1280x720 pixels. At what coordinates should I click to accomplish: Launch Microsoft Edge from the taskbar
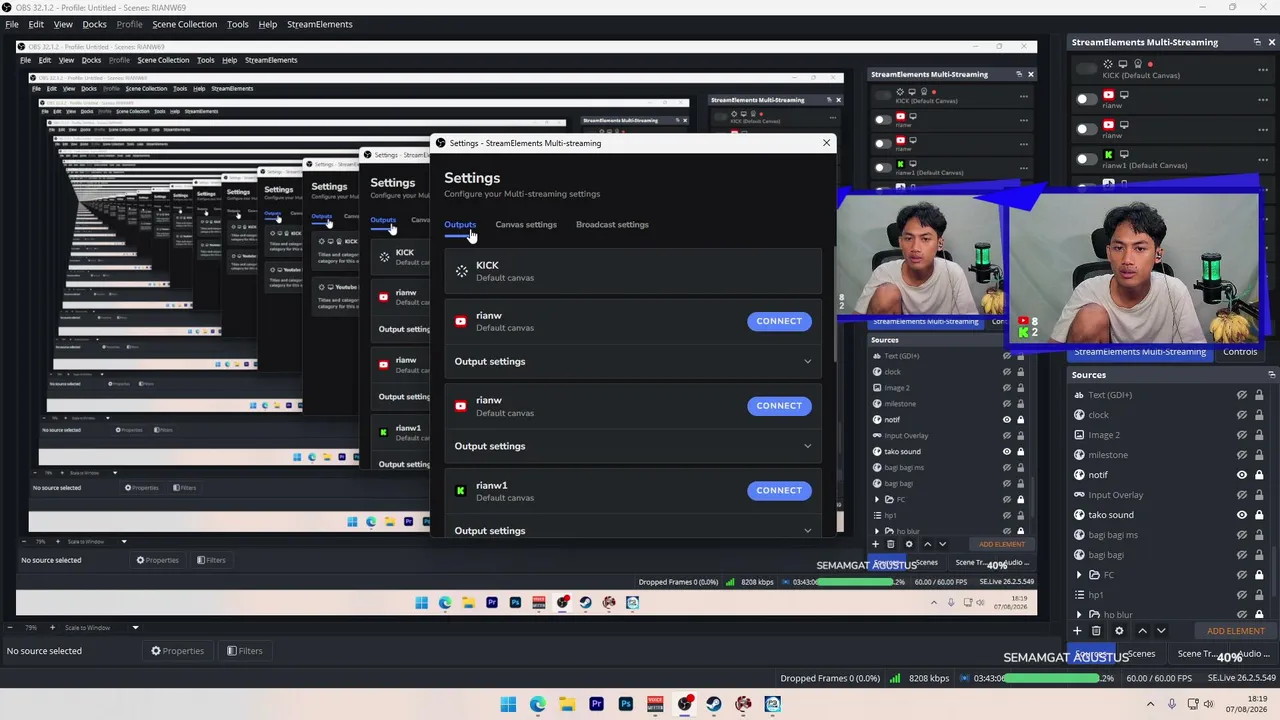(538, 704)
